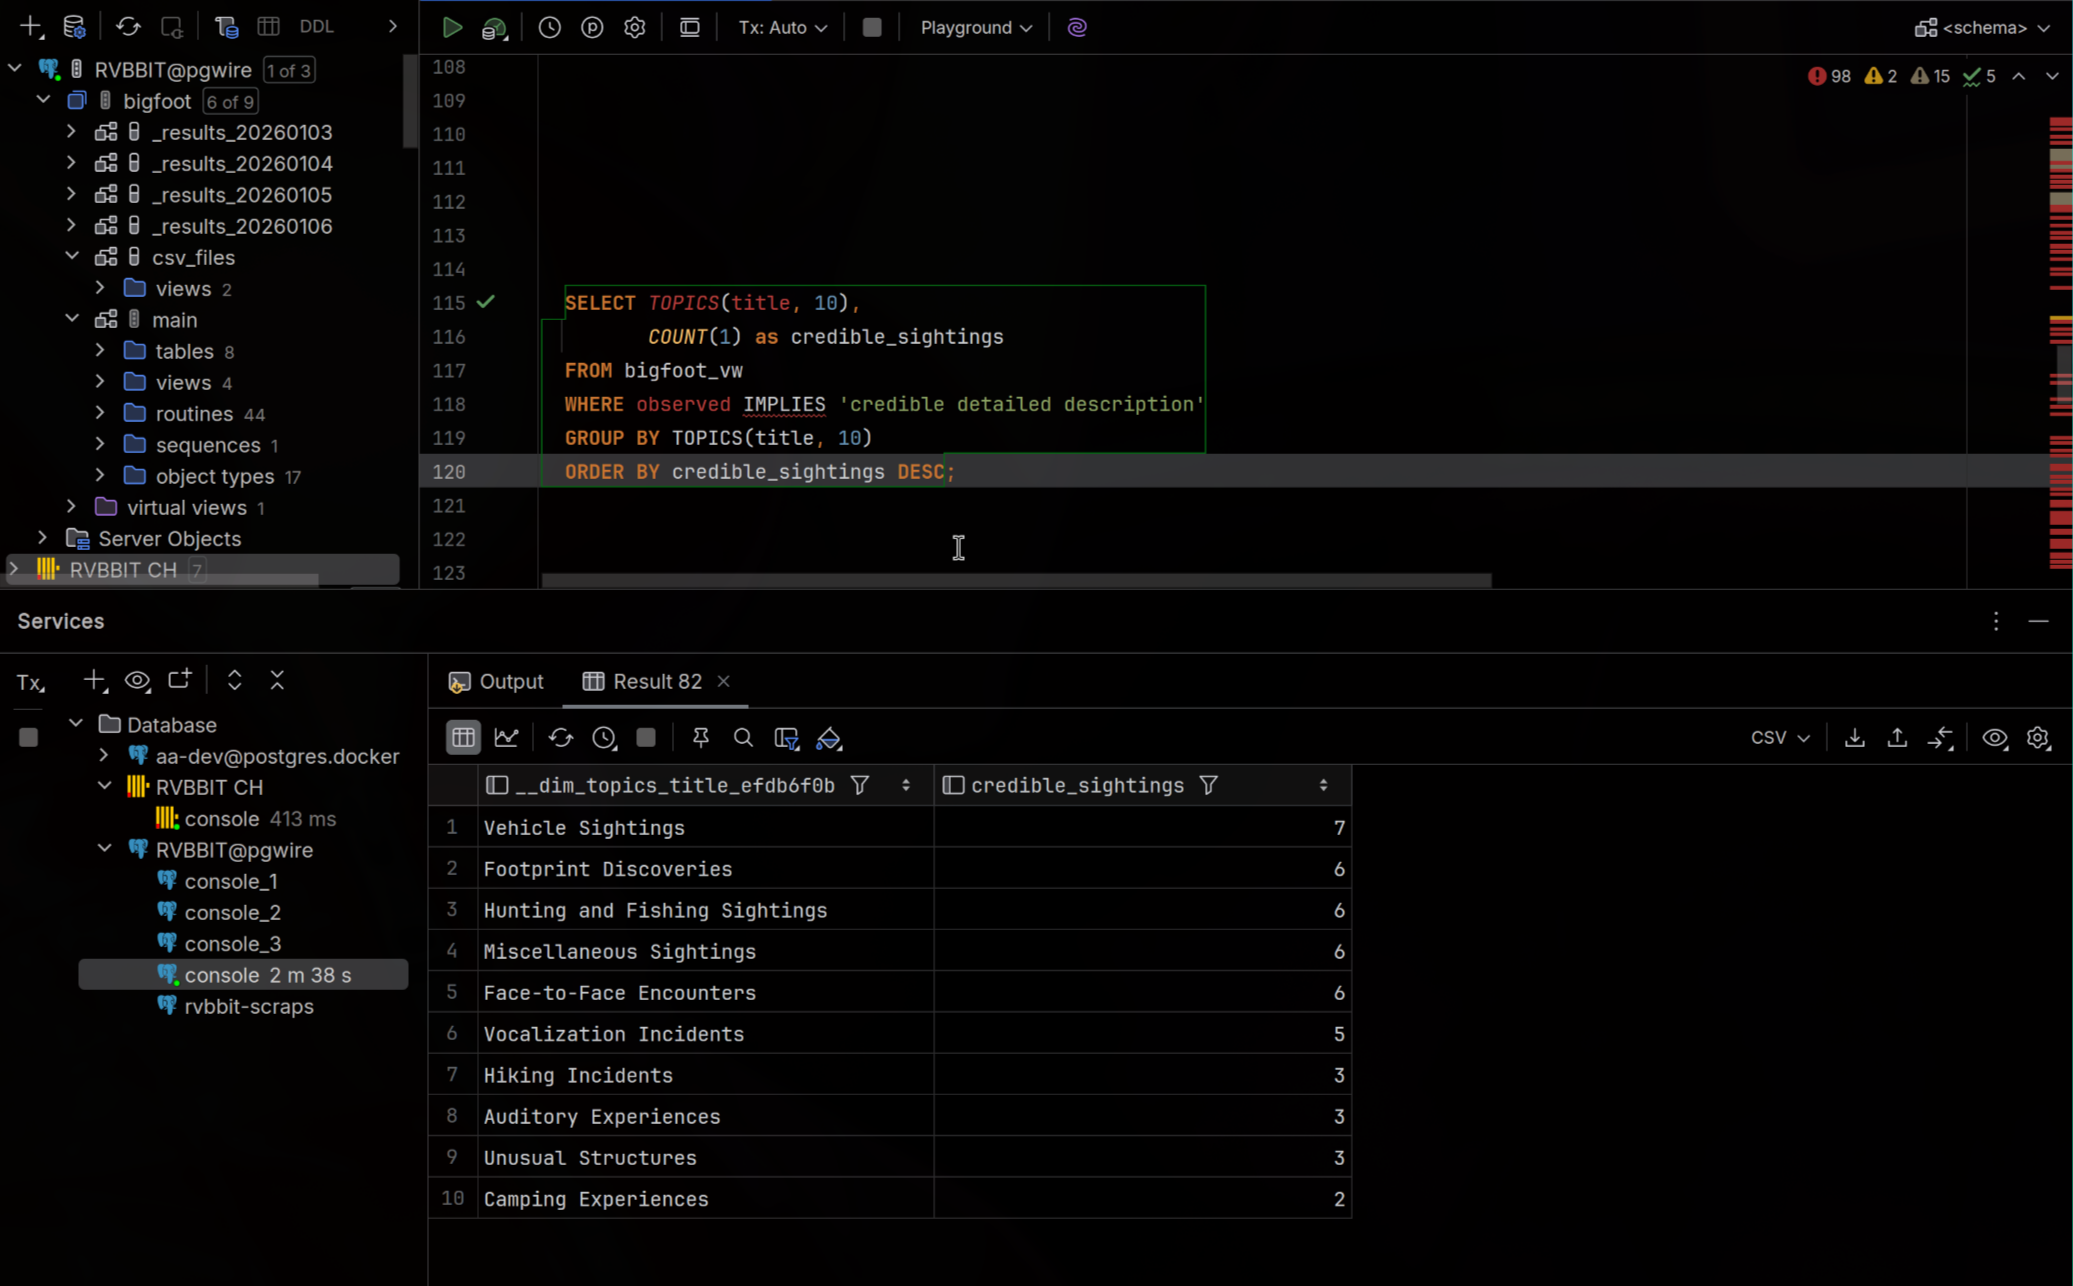Screen dimensions: 2073x1286
Task: Select the Result 82 tab
Action: [655, 681]
